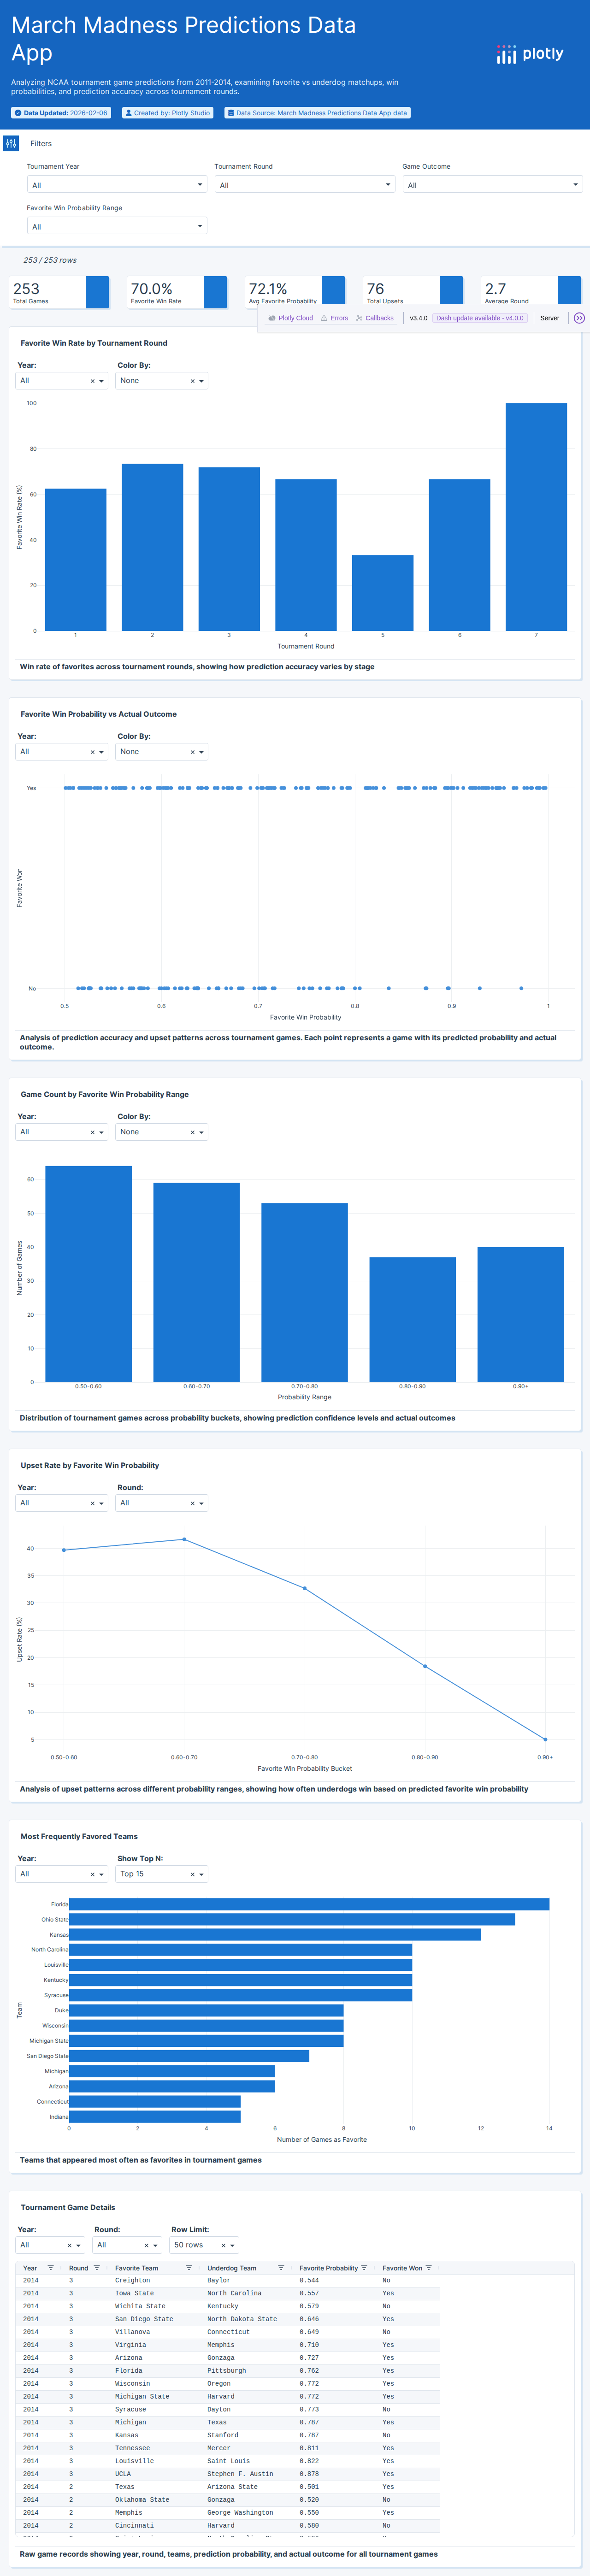Click the Favorite Win Rate 70.0% card

178,292
